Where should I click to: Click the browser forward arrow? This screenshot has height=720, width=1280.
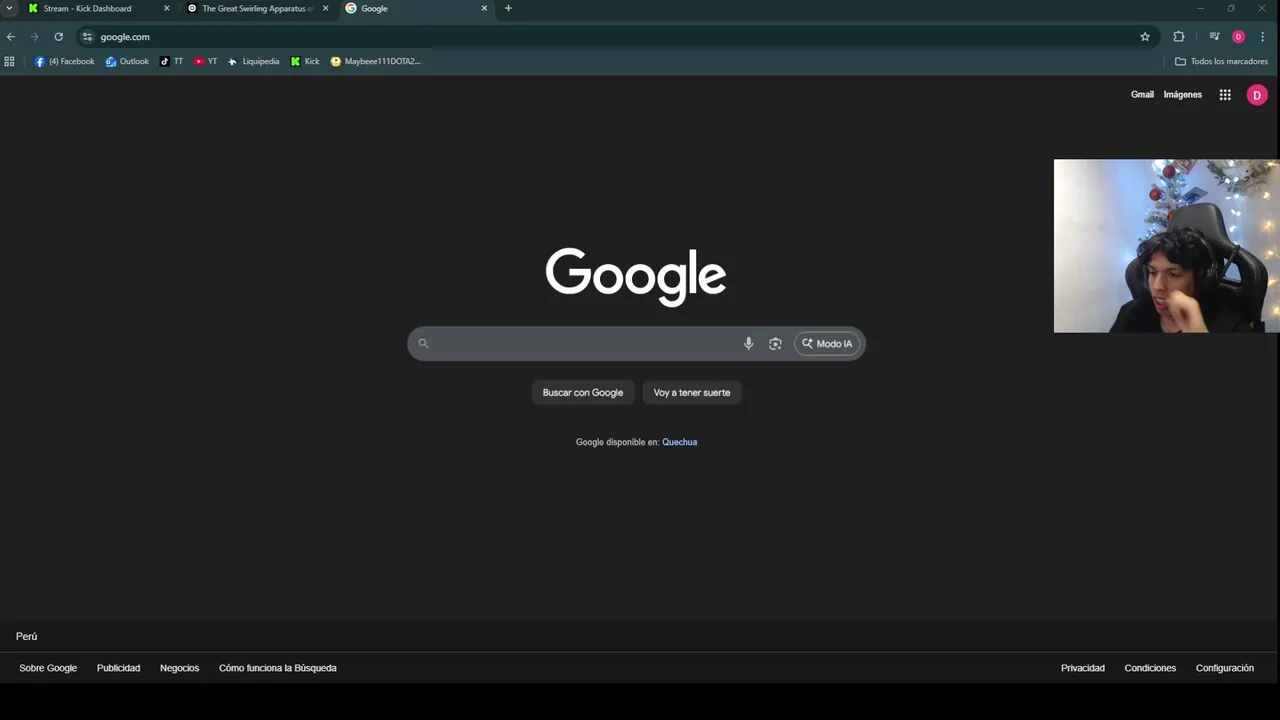(x=34, y=37)
